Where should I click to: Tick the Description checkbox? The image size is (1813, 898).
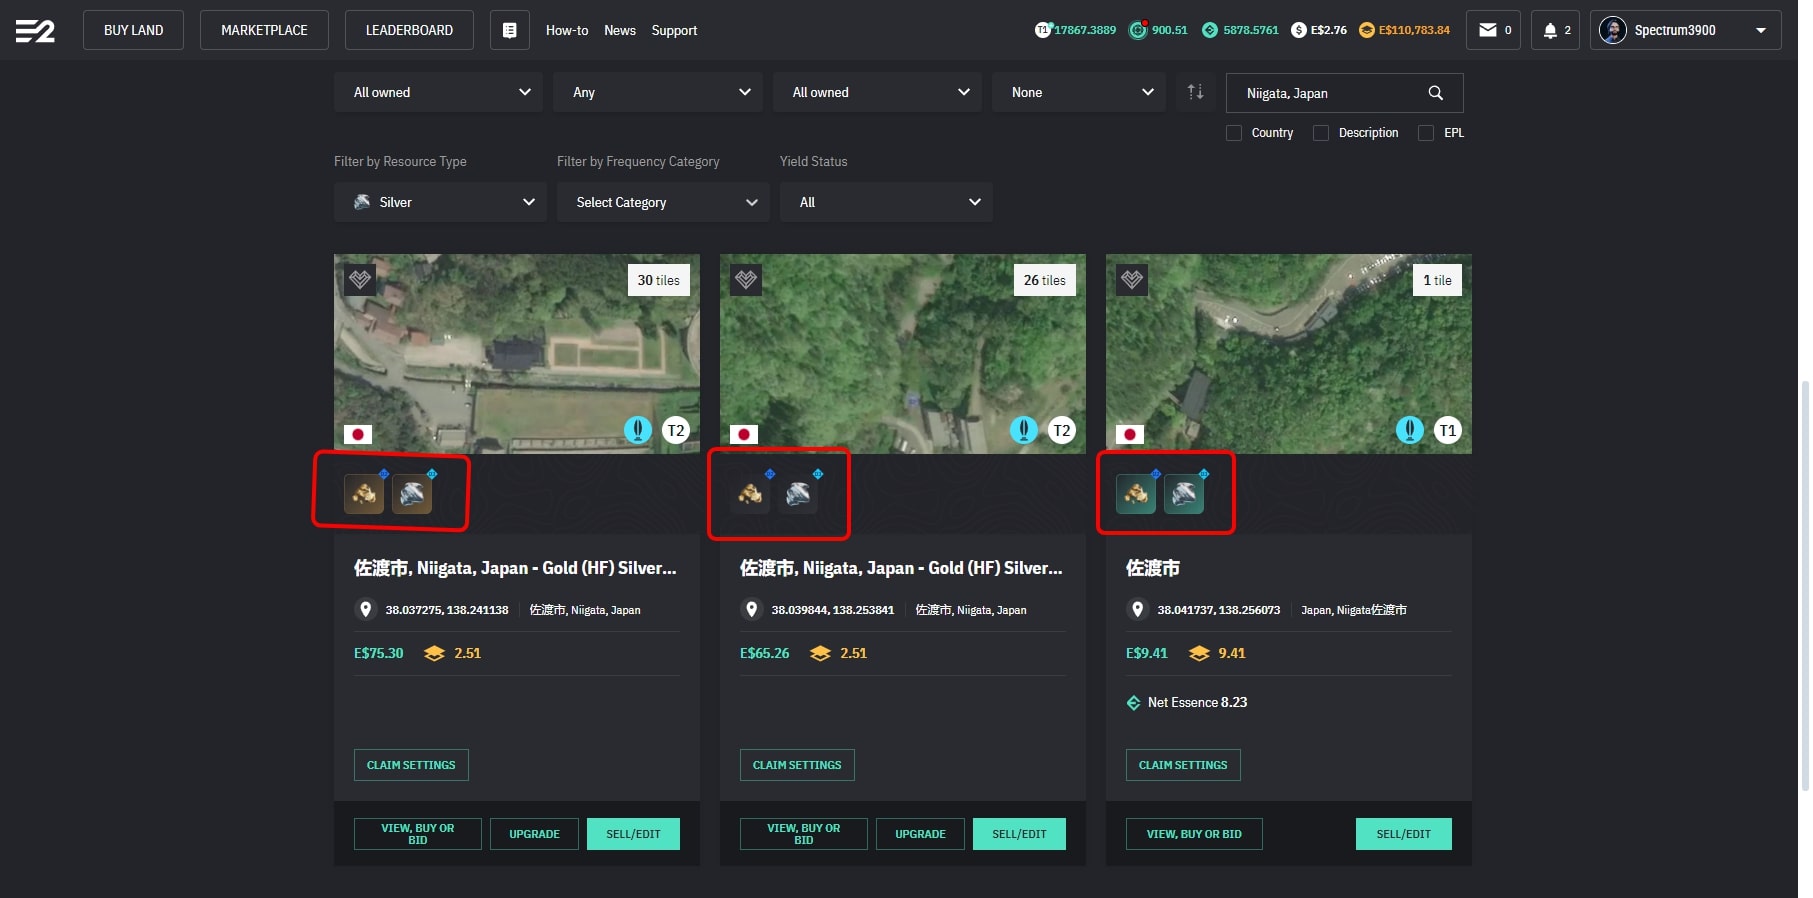[x=1321, y=133]
